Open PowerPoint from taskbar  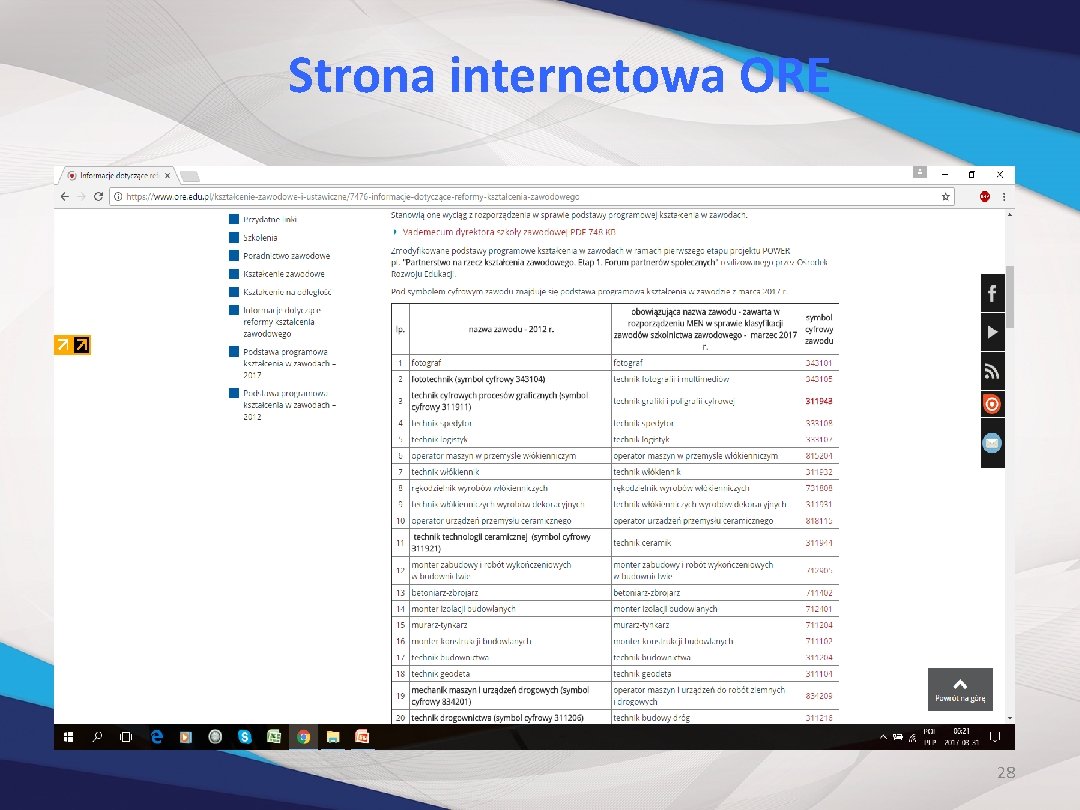[362, 737]
